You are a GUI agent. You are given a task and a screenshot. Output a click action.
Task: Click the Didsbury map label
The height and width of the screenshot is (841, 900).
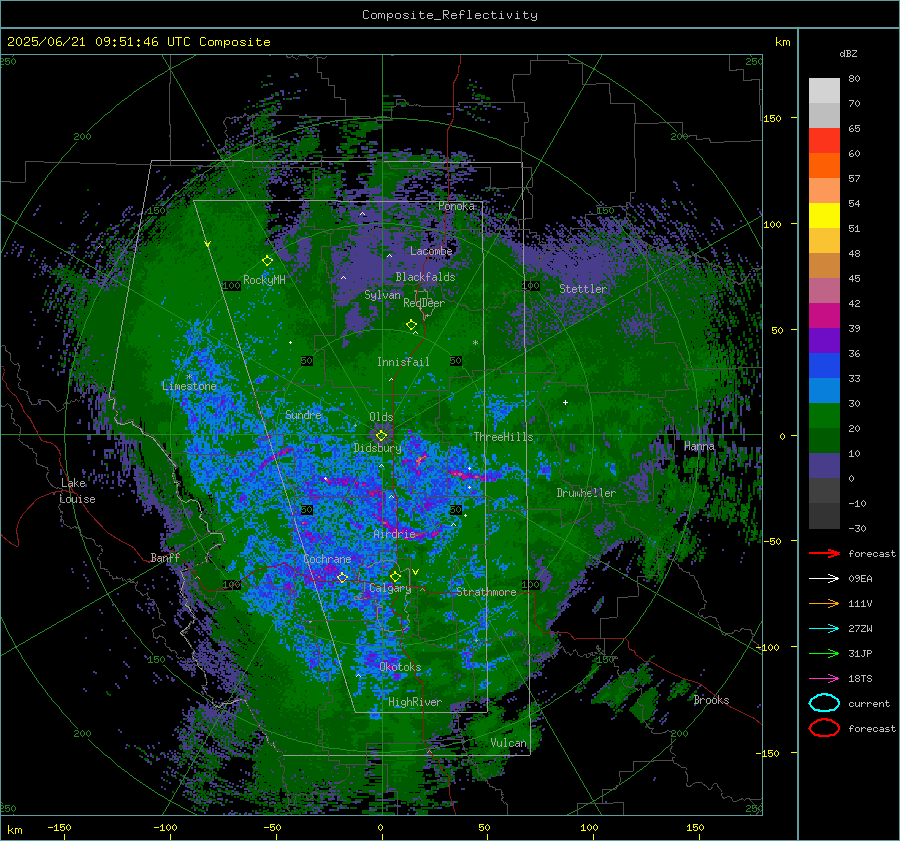pos(377,448)
